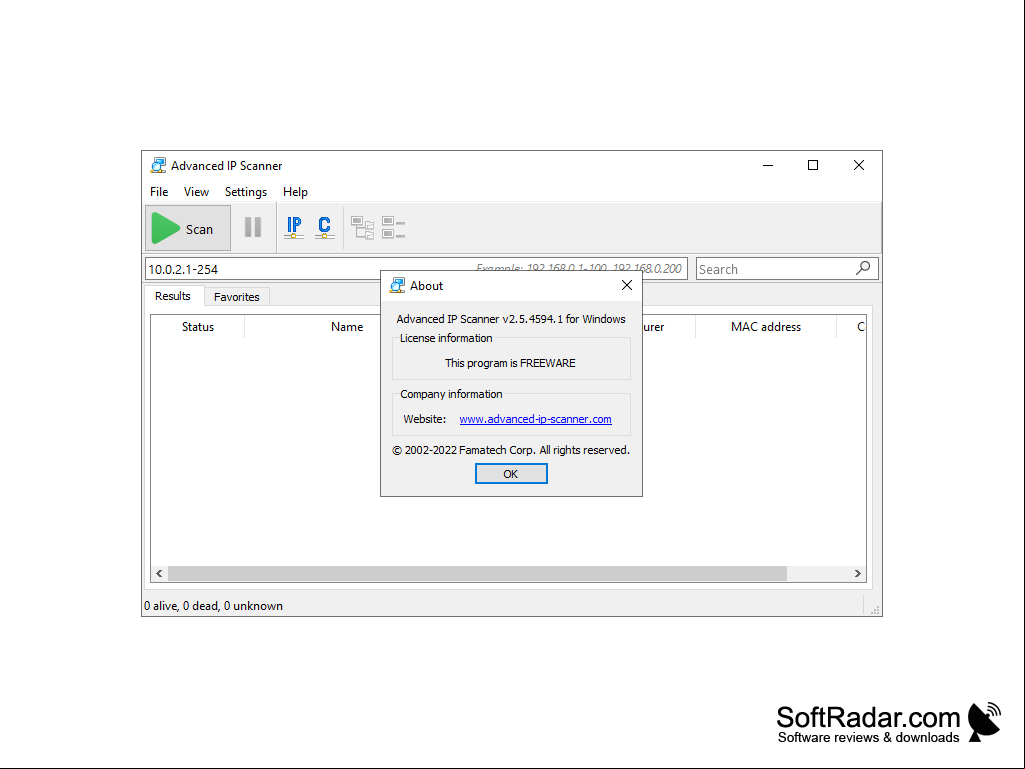Maximize the Advanced IP Scanner window
Image resolution: width=1025 pixels, height=769 pixels.
coord(813,165)
